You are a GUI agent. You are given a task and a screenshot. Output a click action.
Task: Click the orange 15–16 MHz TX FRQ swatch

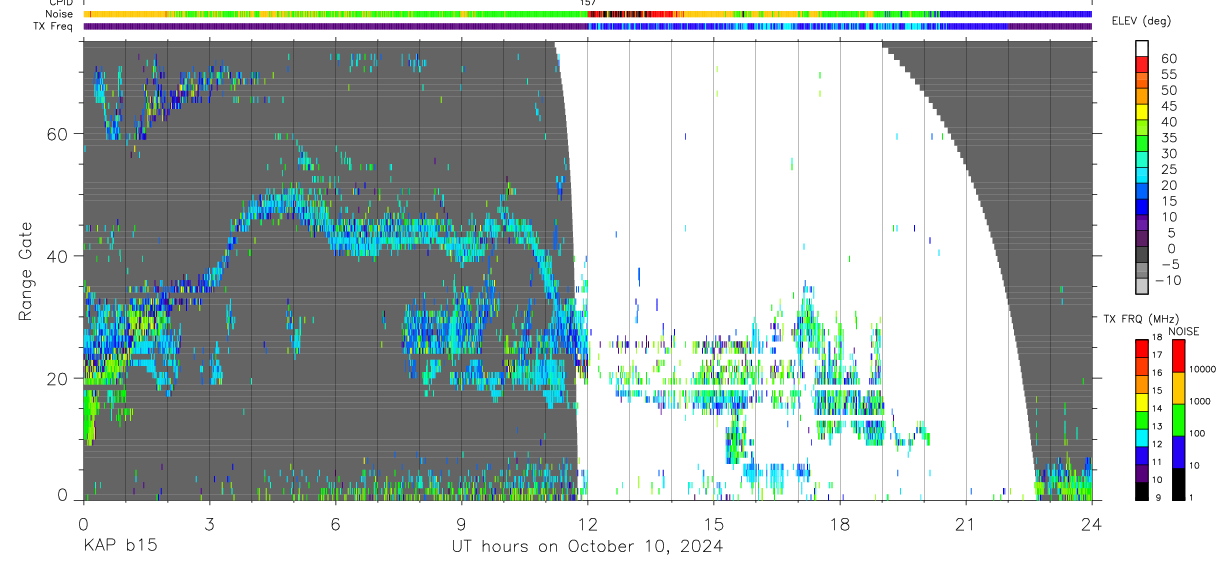(x=1142, y=384)
